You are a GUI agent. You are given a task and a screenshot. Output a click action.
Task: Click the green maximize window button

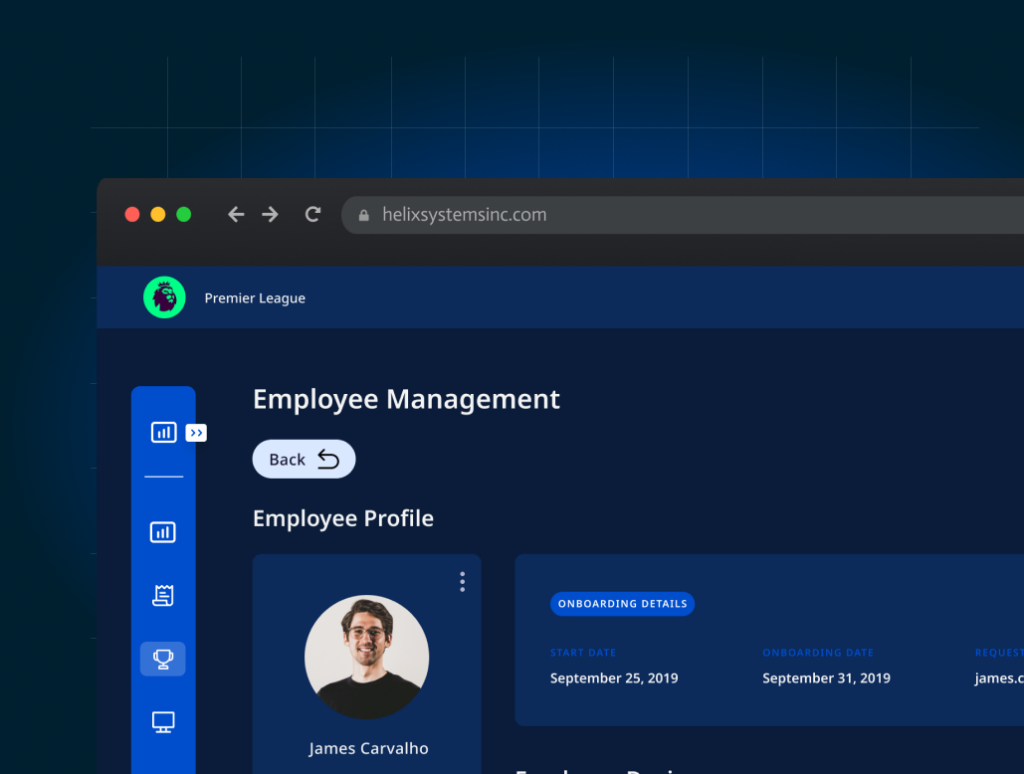click(184, 214)
